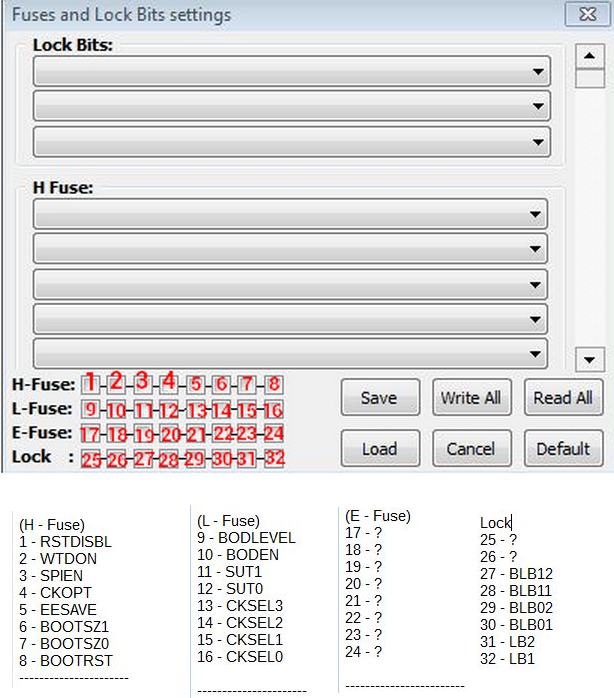Click the text line '13 - CKSEL3'
The image size is (614, 698).
coord(240,605)
